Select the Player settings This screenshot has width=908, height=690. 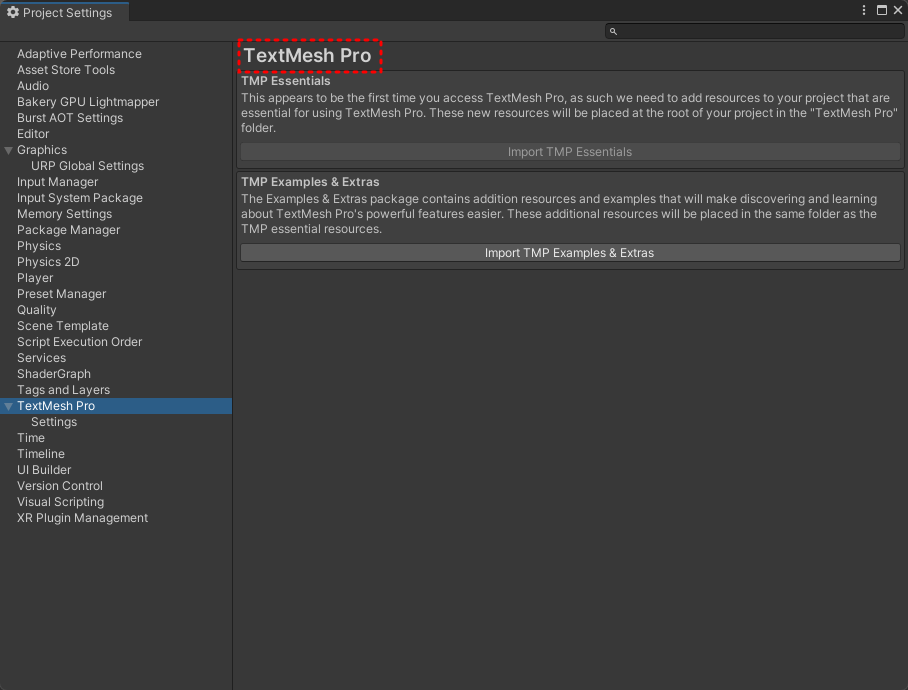tap(35, 278)
